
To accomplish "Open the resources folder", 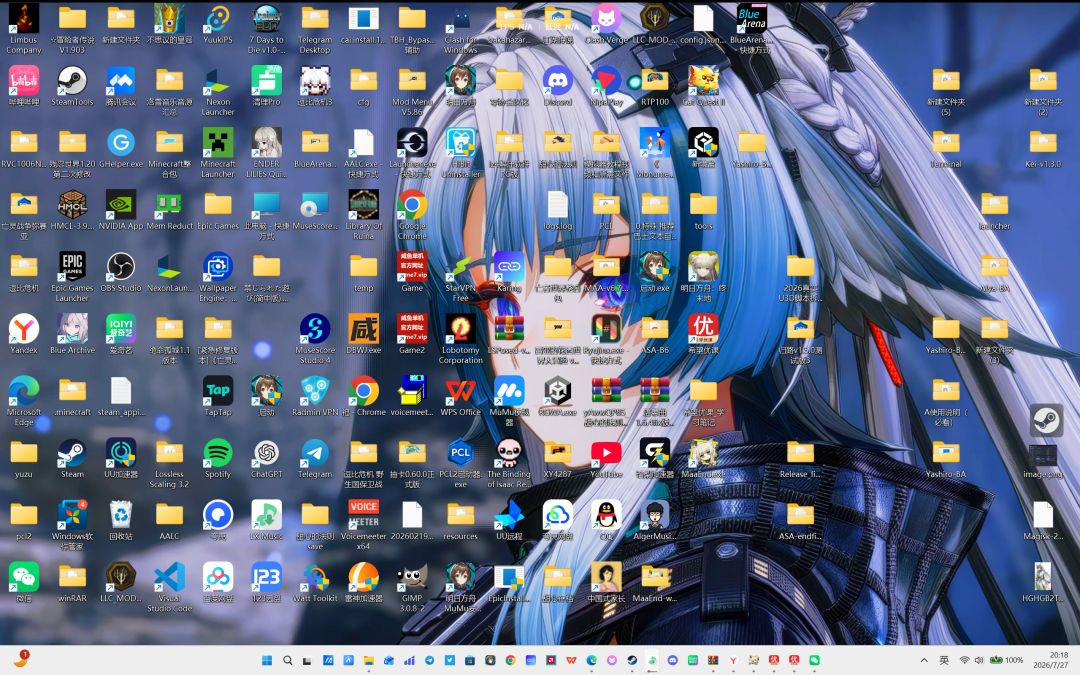I will tap(461, 519).
